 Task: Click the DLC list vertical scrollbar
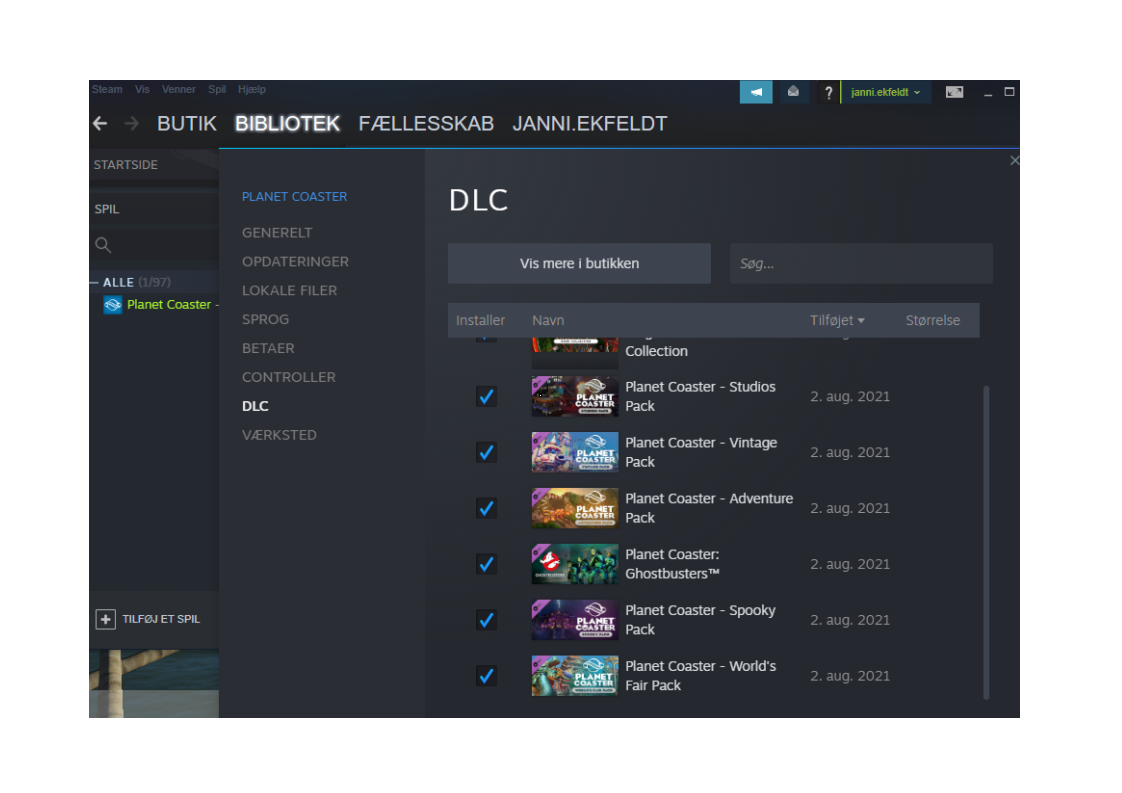click(986, 543)
